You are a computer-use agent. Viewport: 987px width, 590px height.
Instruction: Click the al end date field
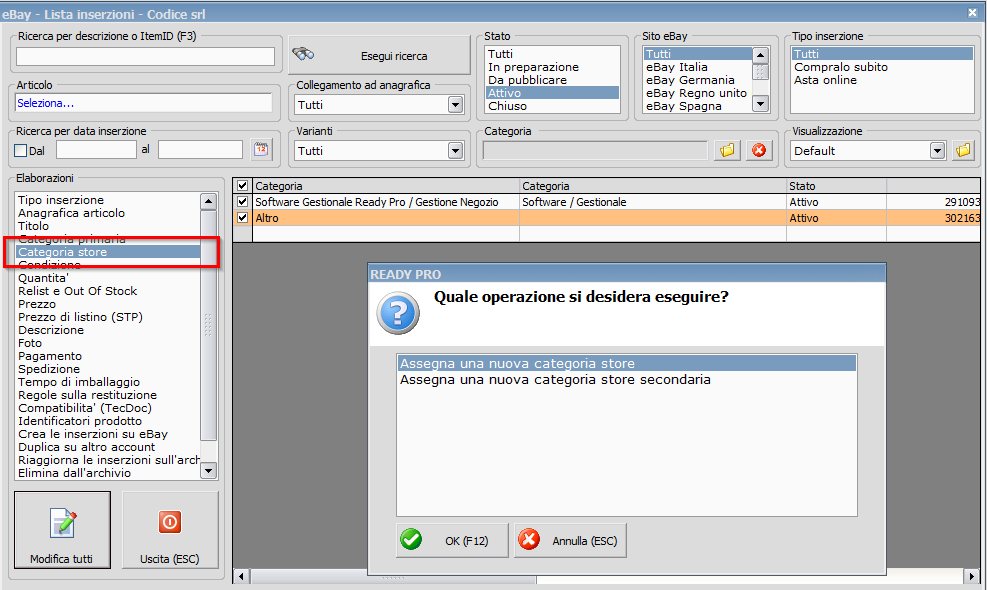(x=200, y=150)
